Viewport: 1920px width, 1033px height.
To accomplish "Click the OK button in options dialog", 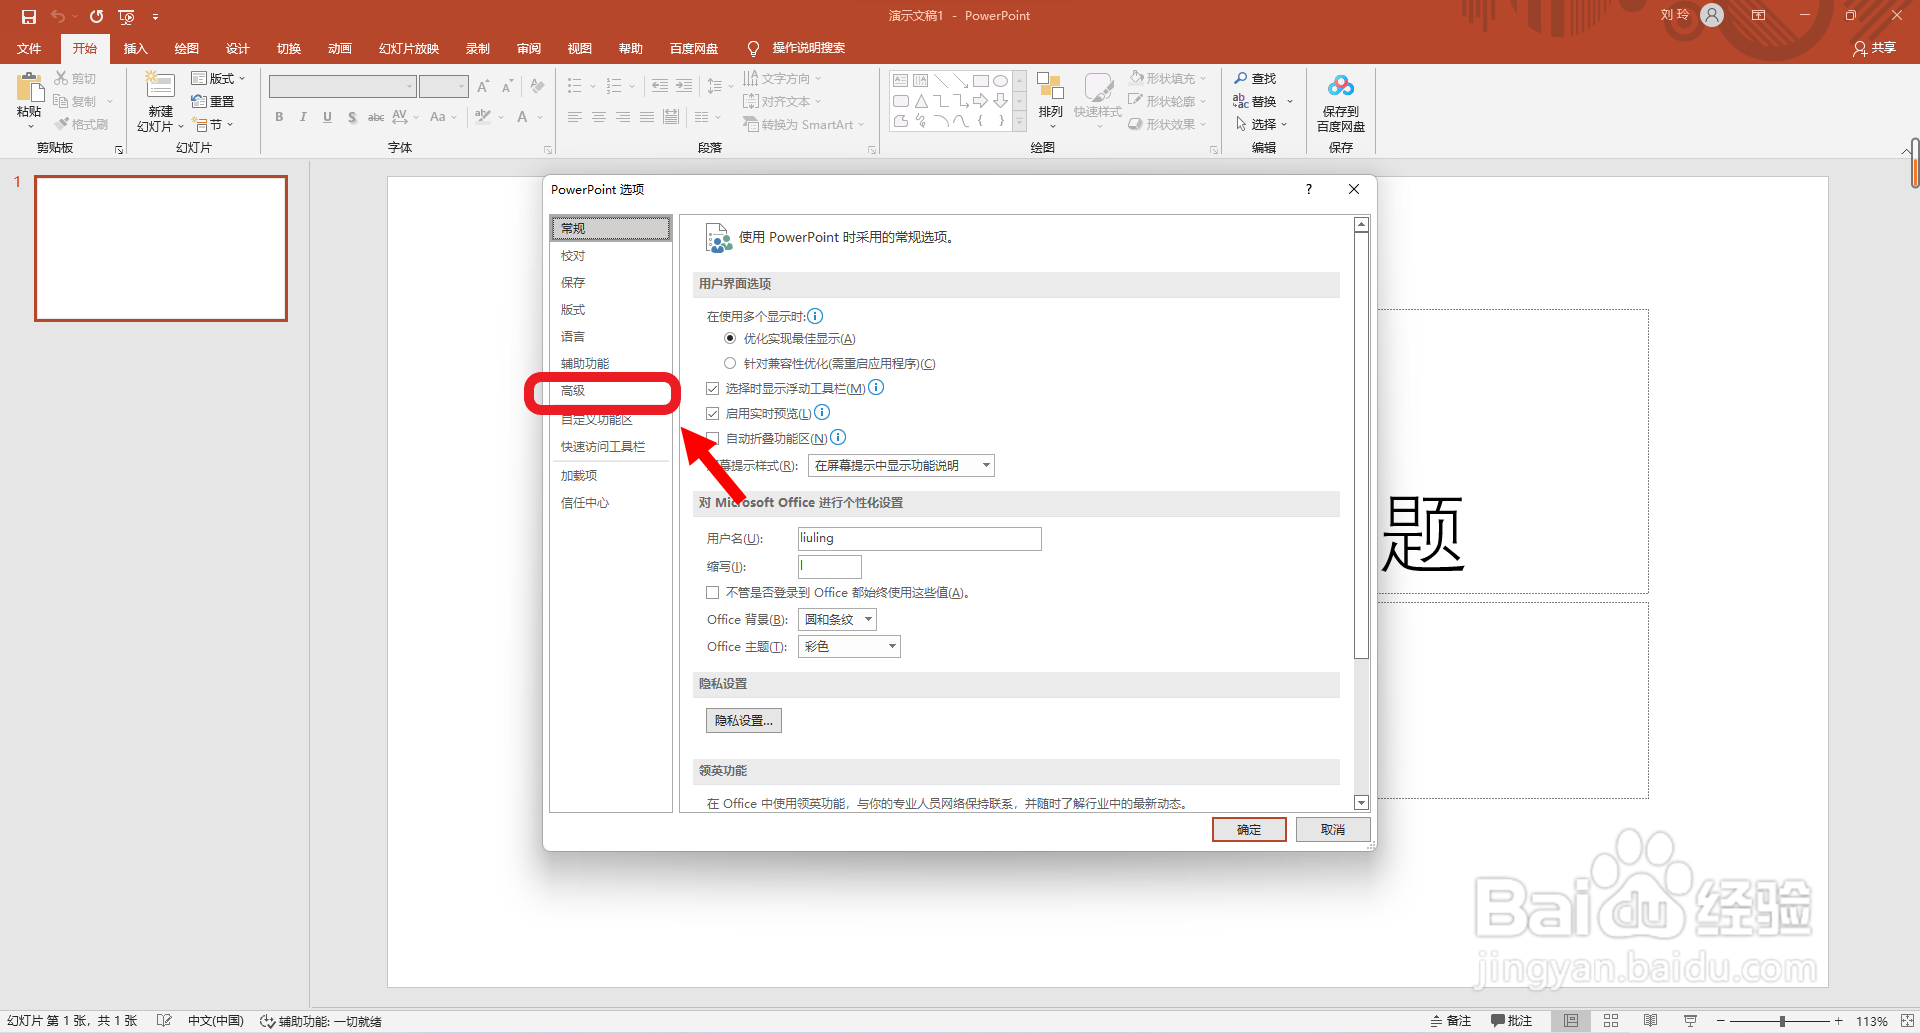I will [x=1249, y=830].
